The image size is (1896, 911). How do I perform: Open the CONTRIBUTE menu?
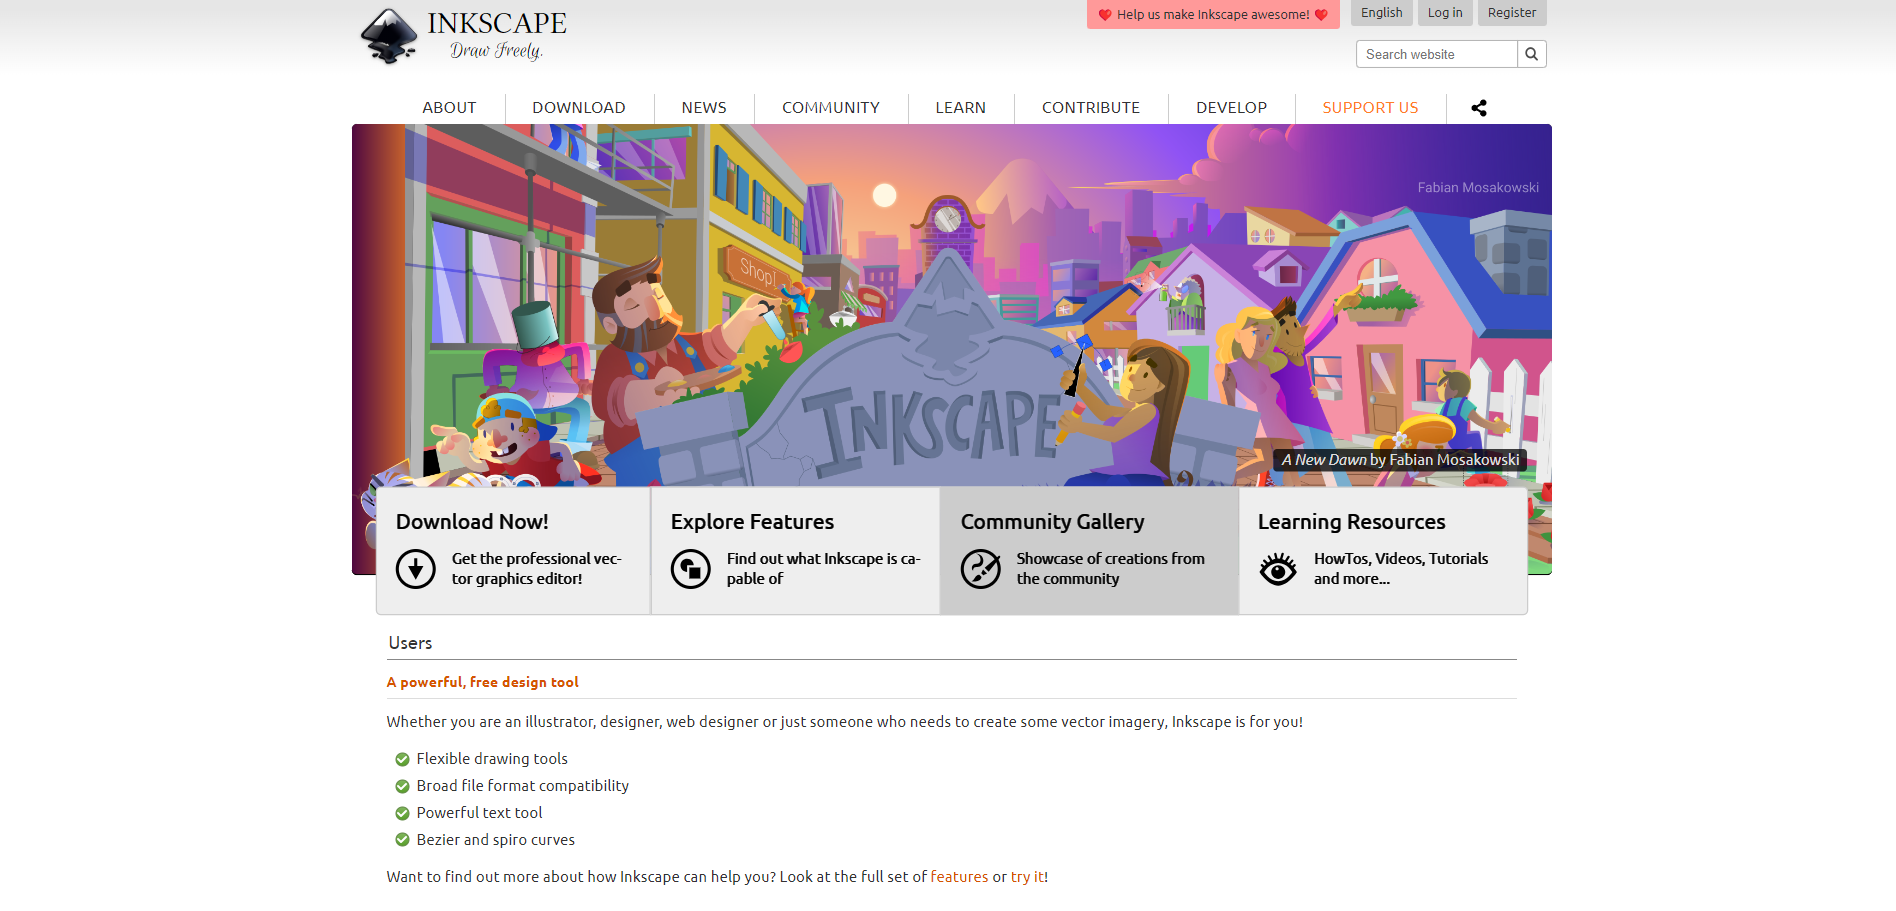point(1091,108)
